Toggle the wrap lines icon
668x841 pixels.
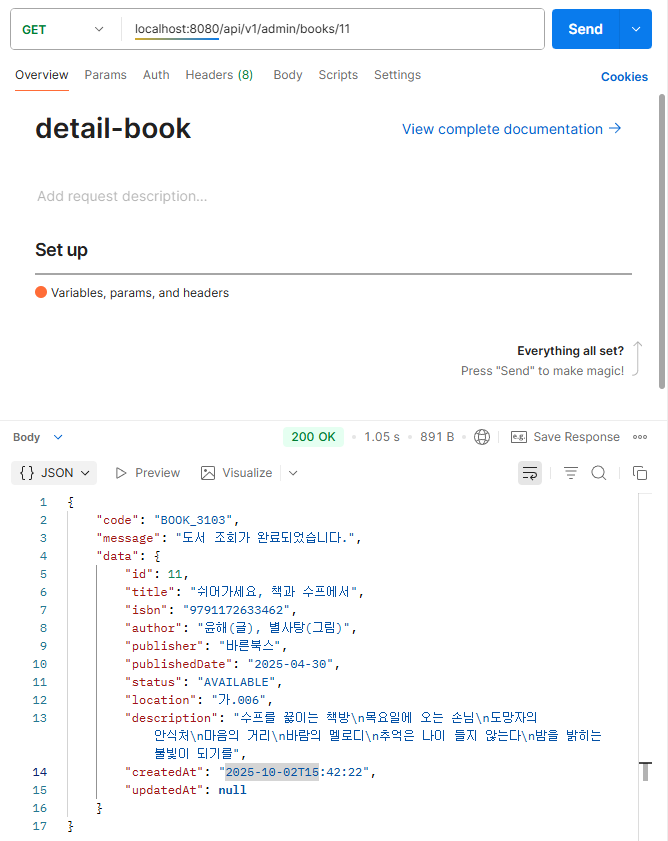[530, 473]
